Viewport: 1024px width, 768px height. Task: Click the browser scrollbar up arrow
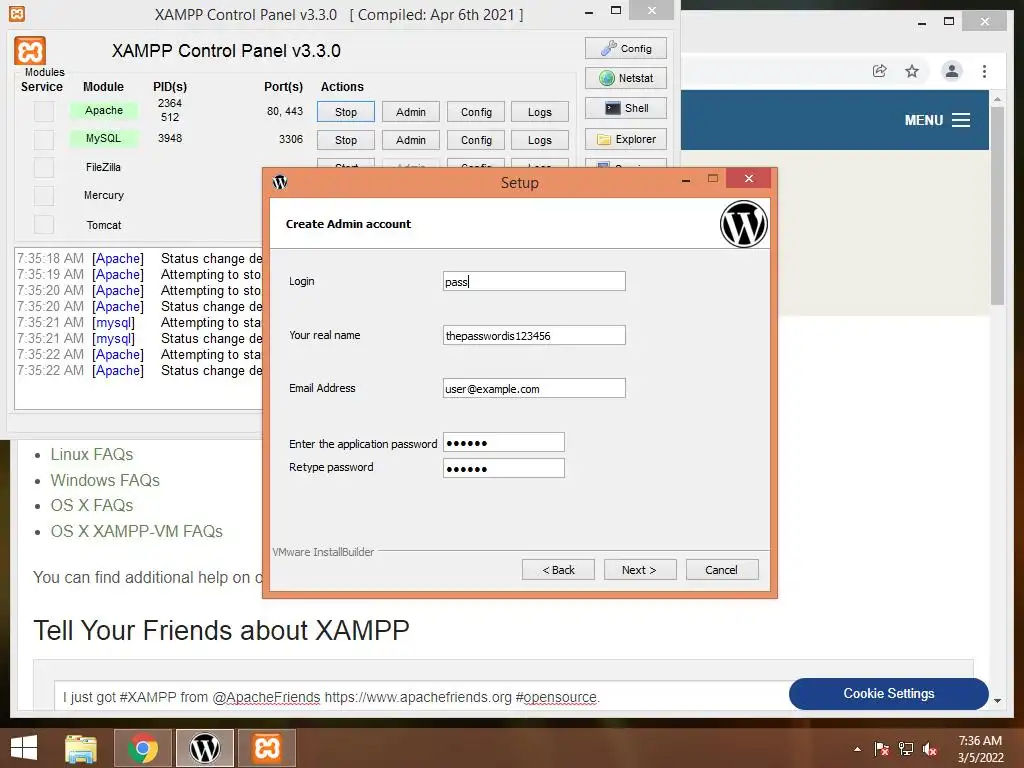(997, 99)
